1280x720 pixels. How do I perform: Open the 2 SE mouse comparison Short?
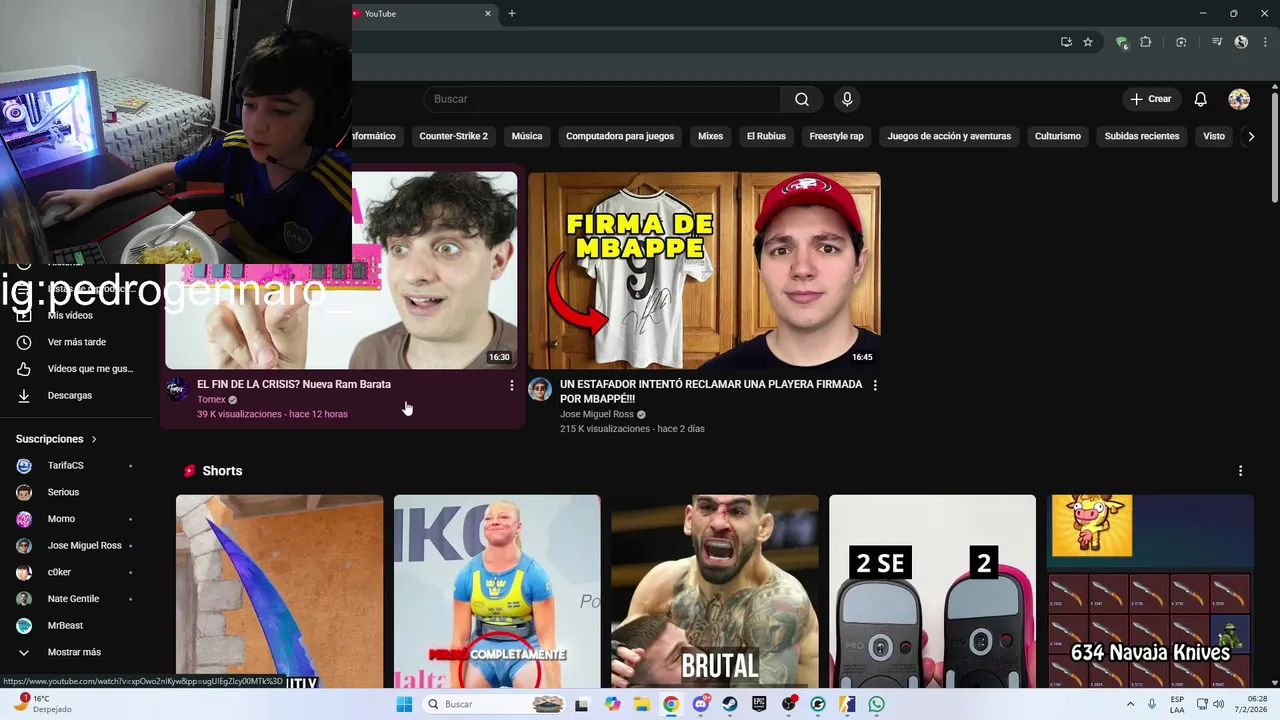(x=932, y=591)
